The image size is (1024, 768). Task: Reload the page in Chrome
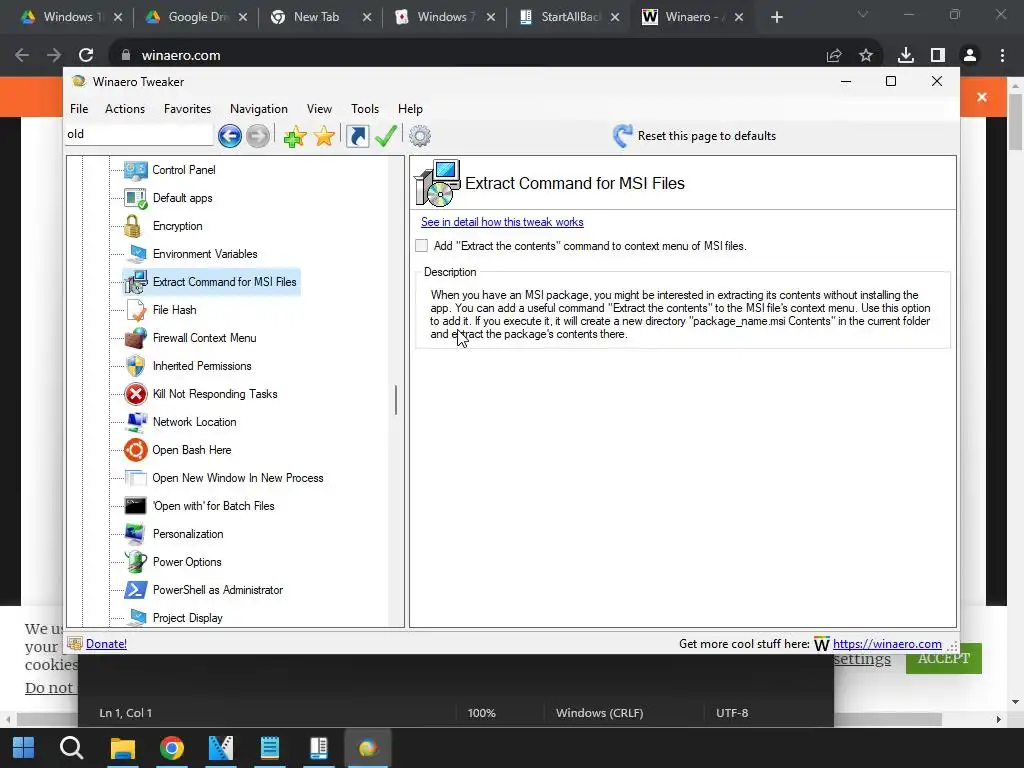pyautogui.click(x=86, y=56)
